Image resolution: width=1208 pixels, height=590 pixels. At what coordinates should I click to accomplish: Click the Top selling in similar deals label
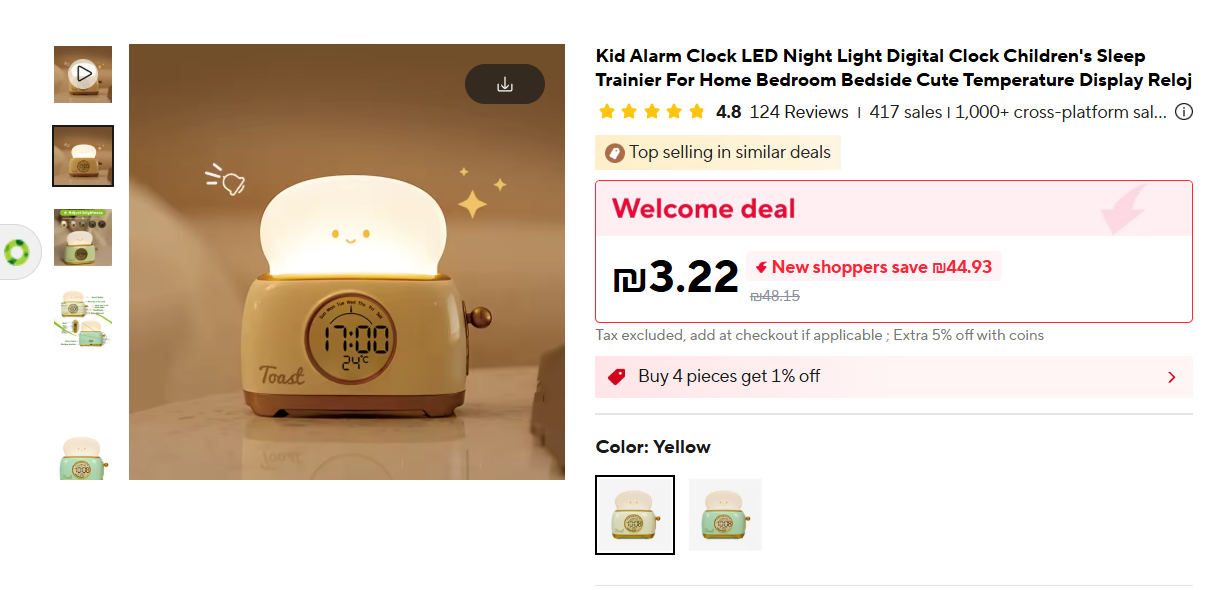[730, 153]
